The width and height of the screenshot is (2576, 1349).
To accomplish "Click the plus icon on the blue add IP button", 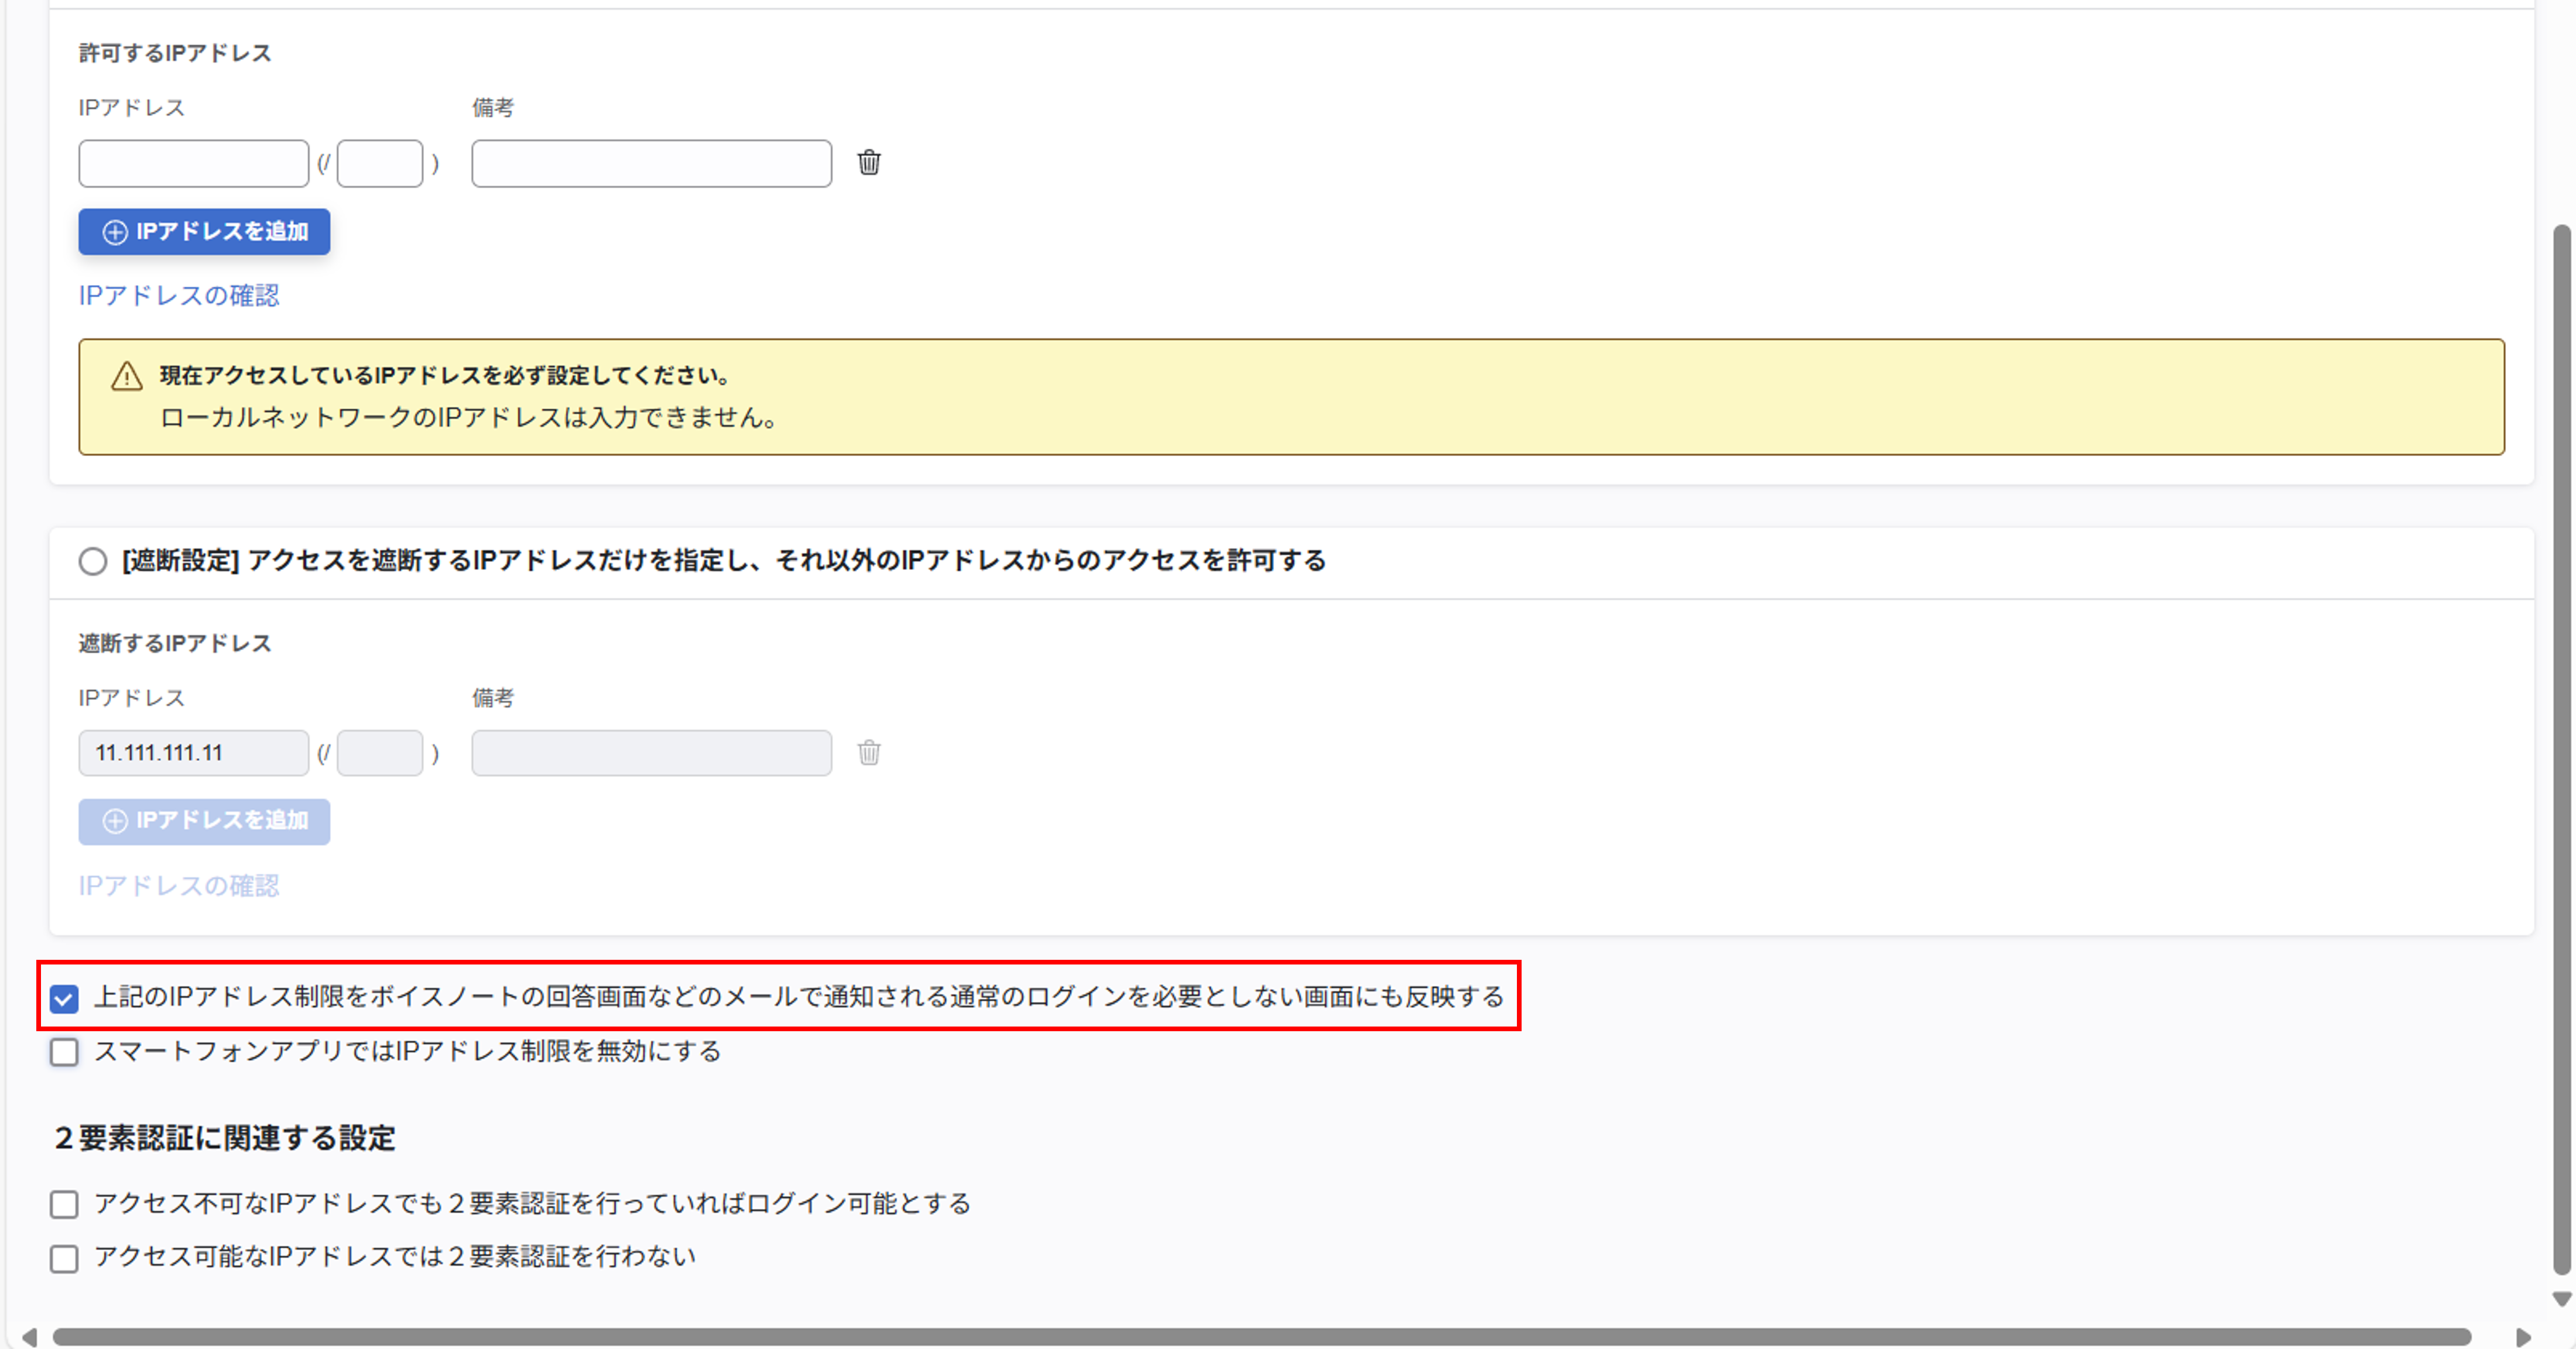I will (x=116, y=231).
